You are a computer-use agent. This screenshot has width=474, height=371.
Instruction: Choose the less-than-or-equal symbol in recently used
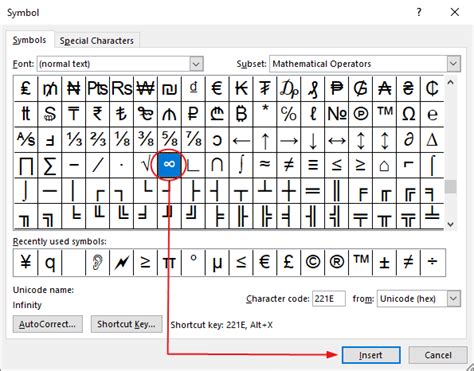click(x=241, y=262)
